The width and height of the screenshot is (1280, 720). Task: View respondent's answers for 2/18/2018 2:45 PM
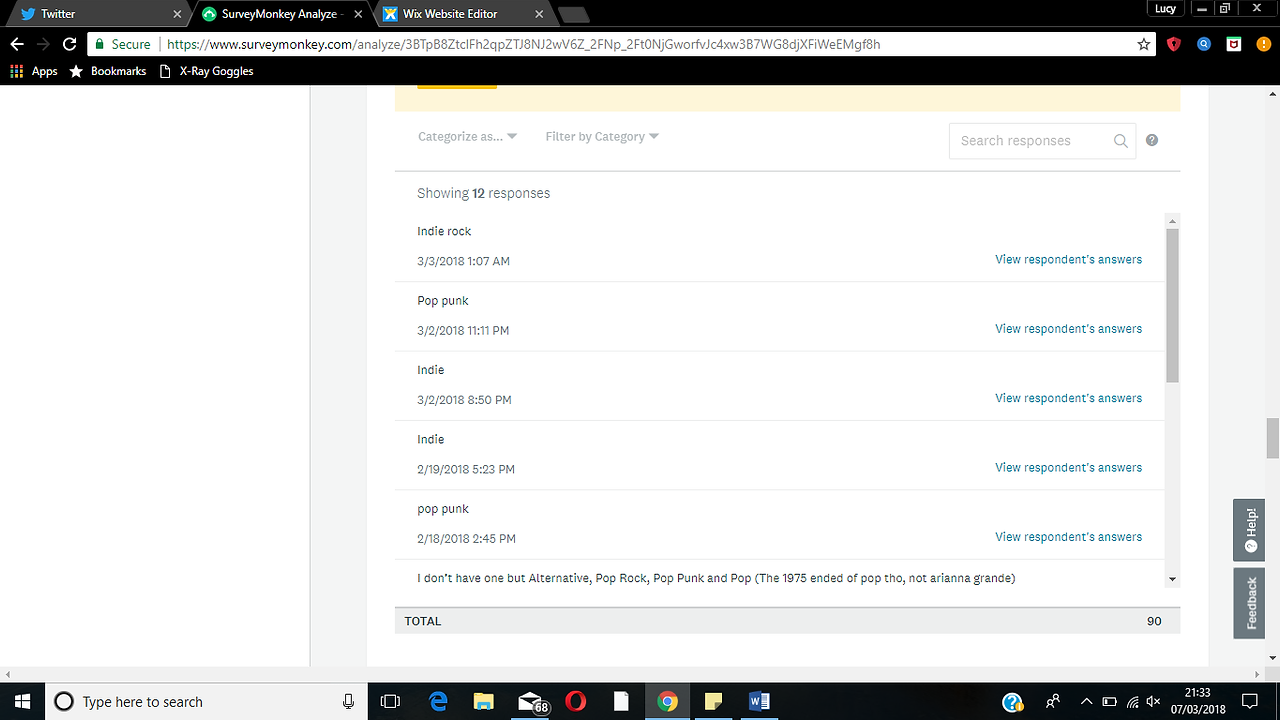pos(1068,537)
